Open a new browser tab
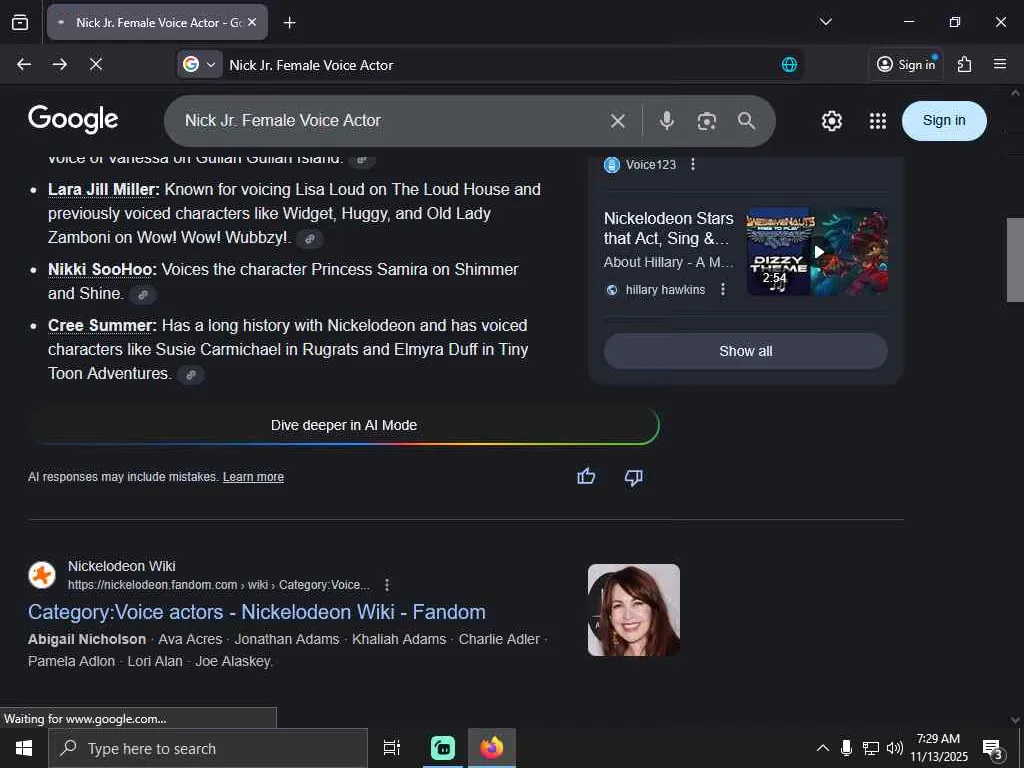The image size is (1024, 768). point(289,23)
